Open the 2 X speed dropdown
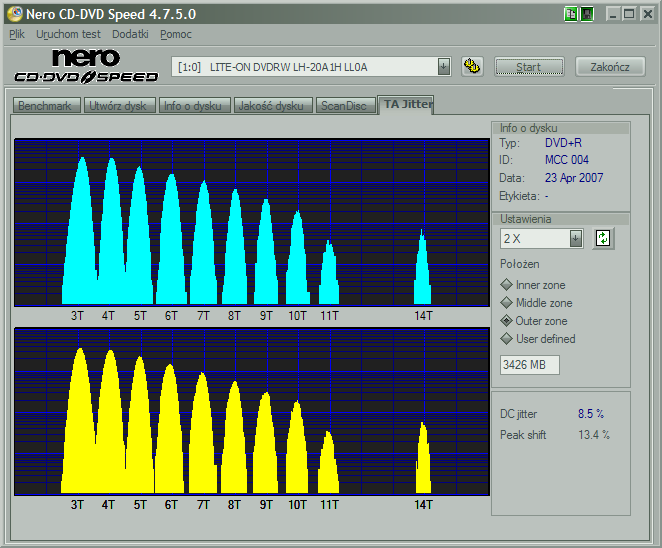Viewport: 662px width, 548px height. pos(575,239)
